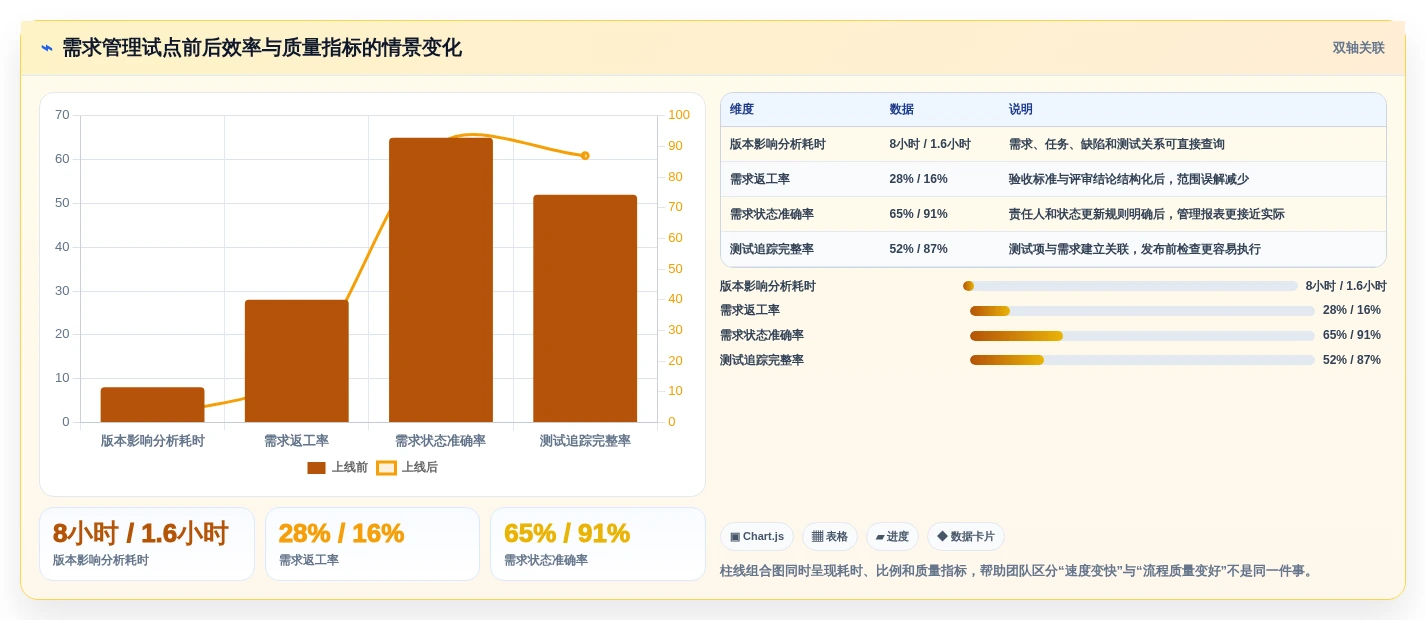Click the footer note starting 柱线组合图同时呈现
Viewport: 1426px width, 620px height.
[x=1018, y=571]
